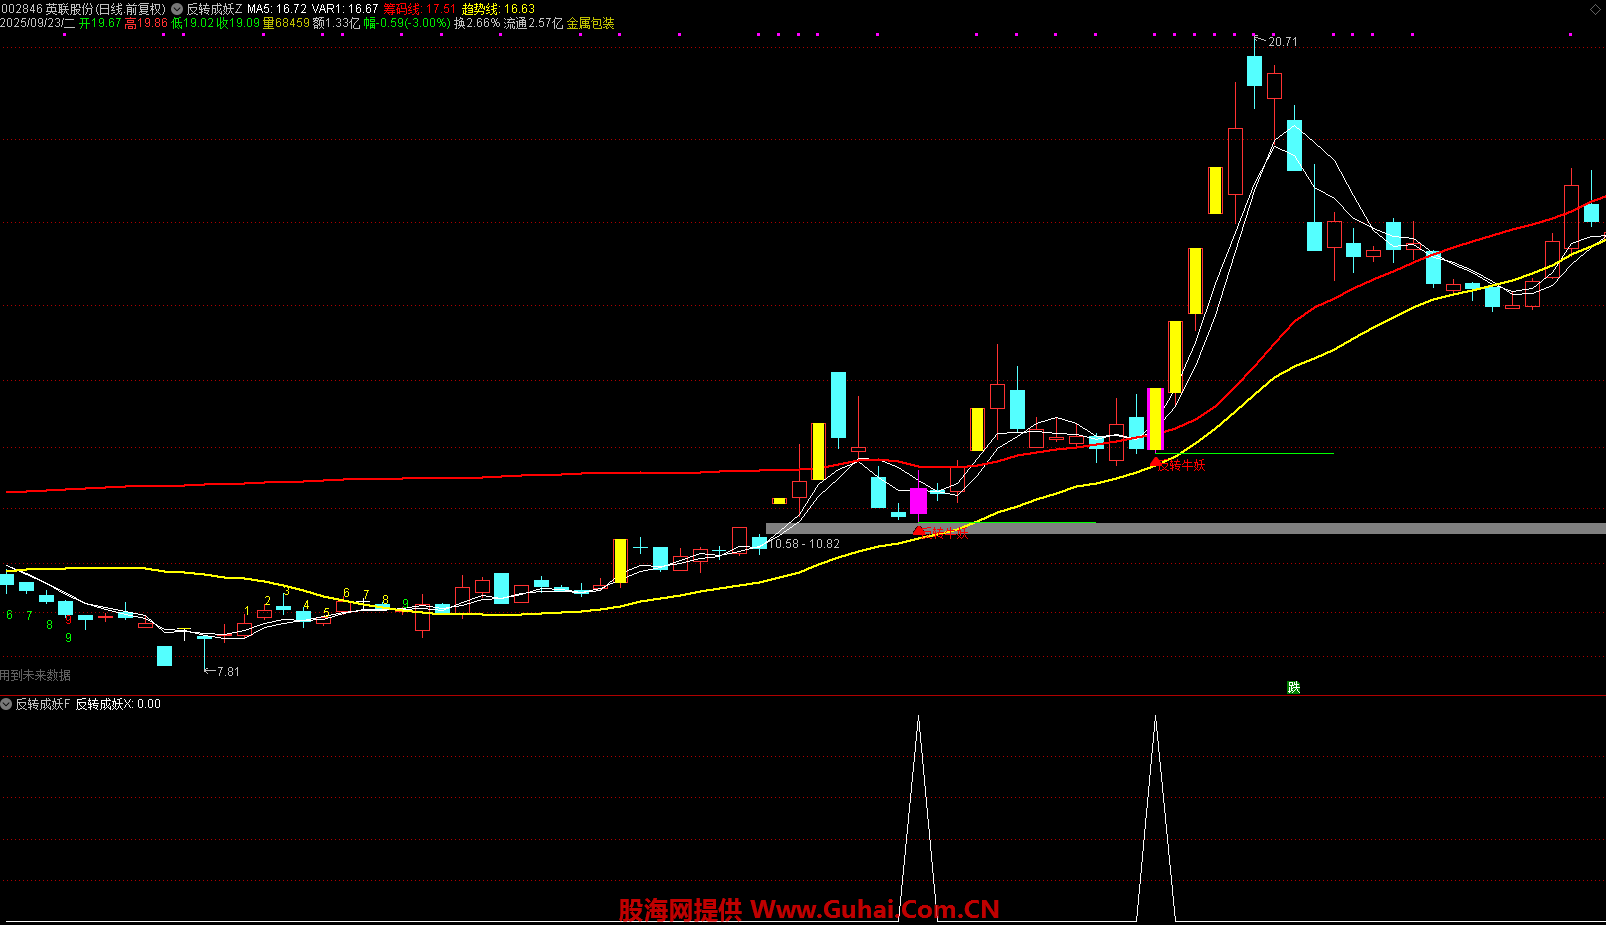The width and height of the screenshot is (1606, 925).
Task: Click the gray 10.58-10.82 gap band
Action: point(1185,528)
